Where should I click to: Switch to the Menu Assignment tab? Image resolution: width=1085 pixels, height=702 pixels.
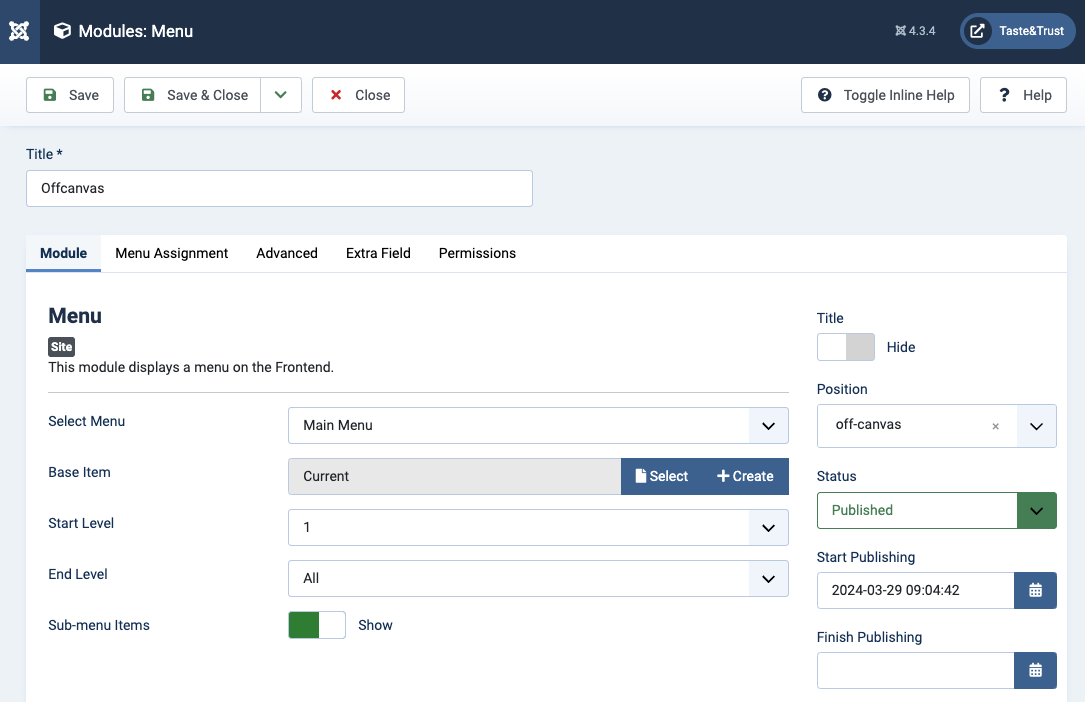(172, 253)
